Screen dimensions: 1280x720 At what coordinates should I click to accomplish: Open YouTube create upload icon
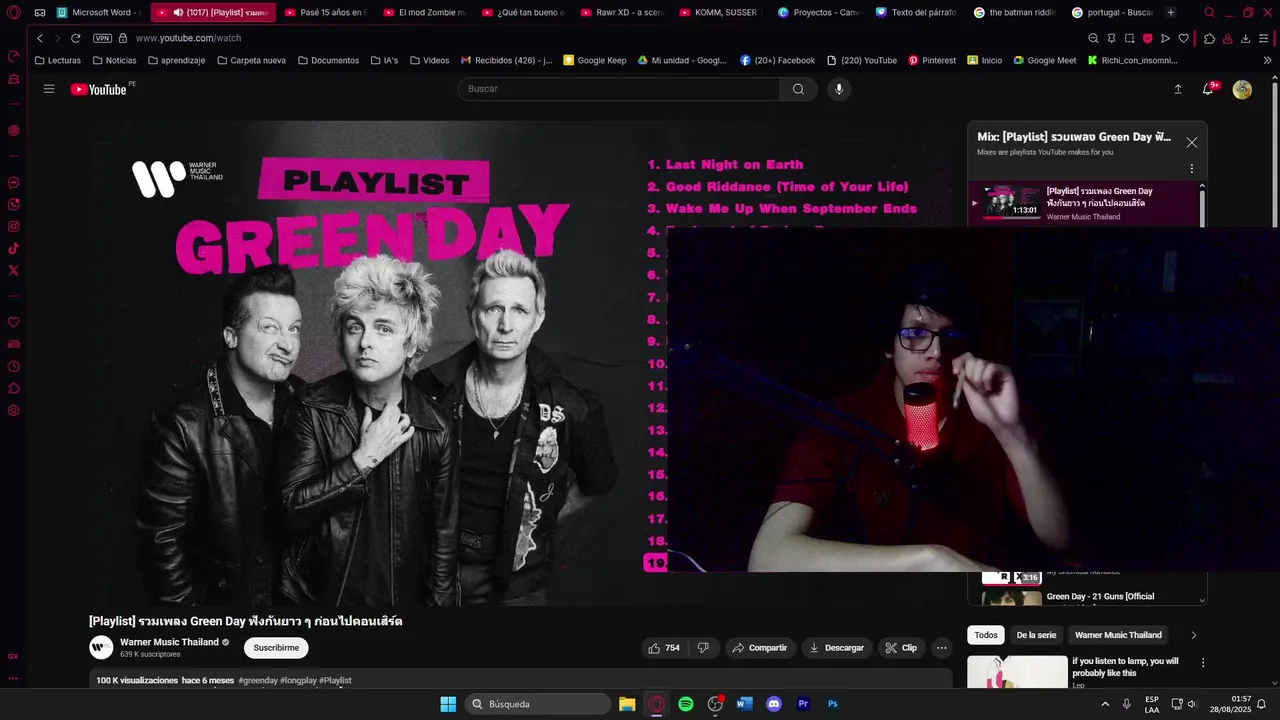tap(1178, 89)
